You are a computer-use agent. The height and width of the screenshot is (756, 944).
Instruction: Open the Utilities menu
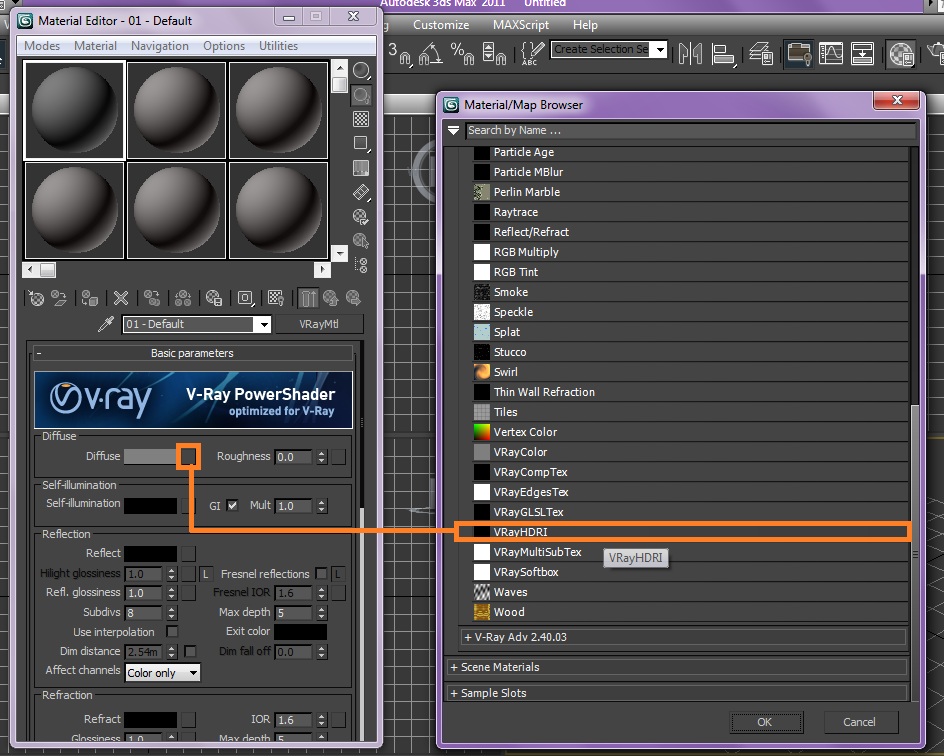pos(278,46)
